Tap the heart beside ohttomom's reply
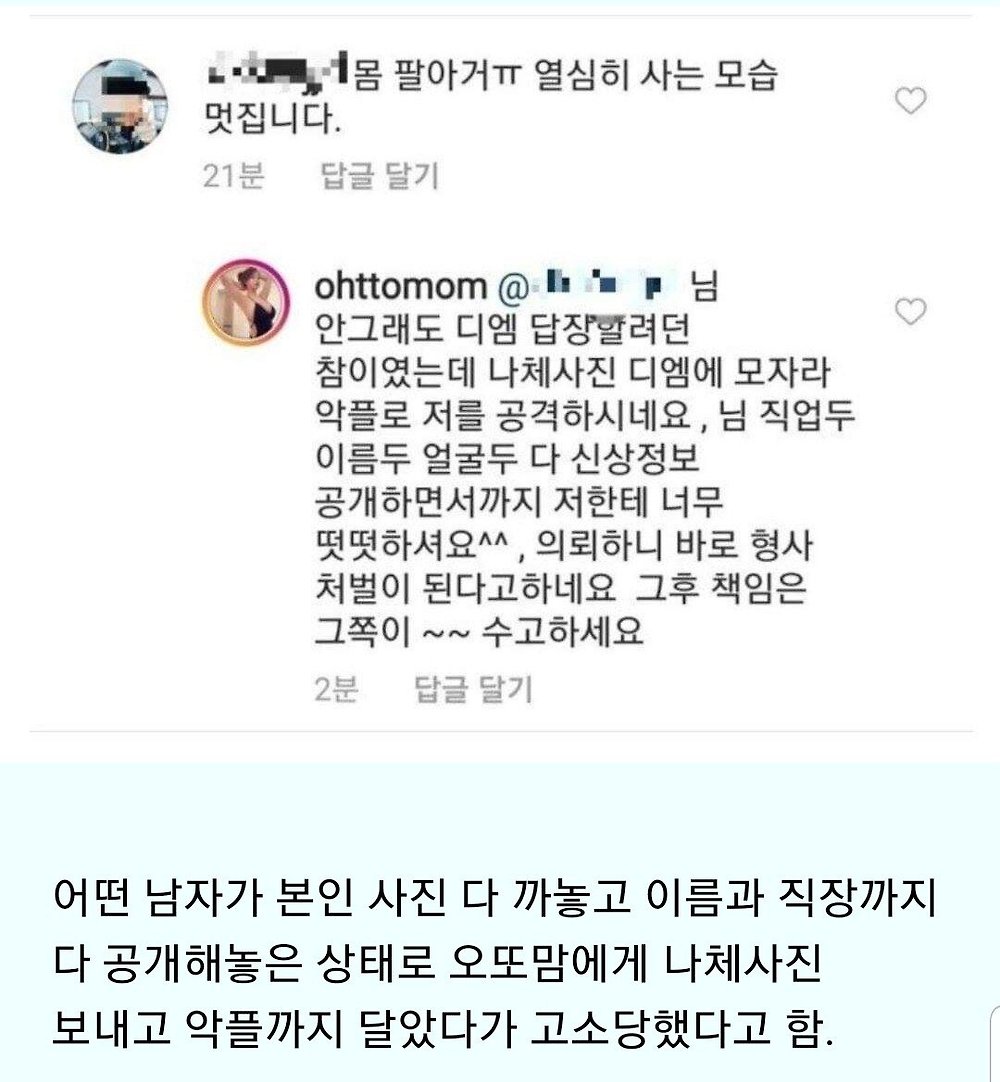This screenshot has height=1082, width=1000. pyautogui.click(x=910, y=311)
